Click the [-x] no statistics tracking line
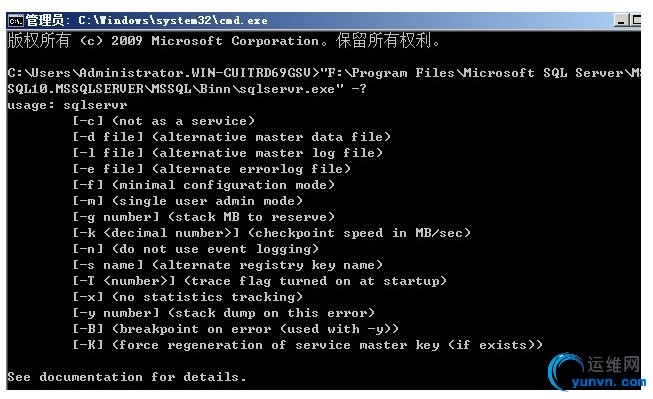The height and width of the screenshot is (399, 653). pyautogui.click(x=188, y=297)
